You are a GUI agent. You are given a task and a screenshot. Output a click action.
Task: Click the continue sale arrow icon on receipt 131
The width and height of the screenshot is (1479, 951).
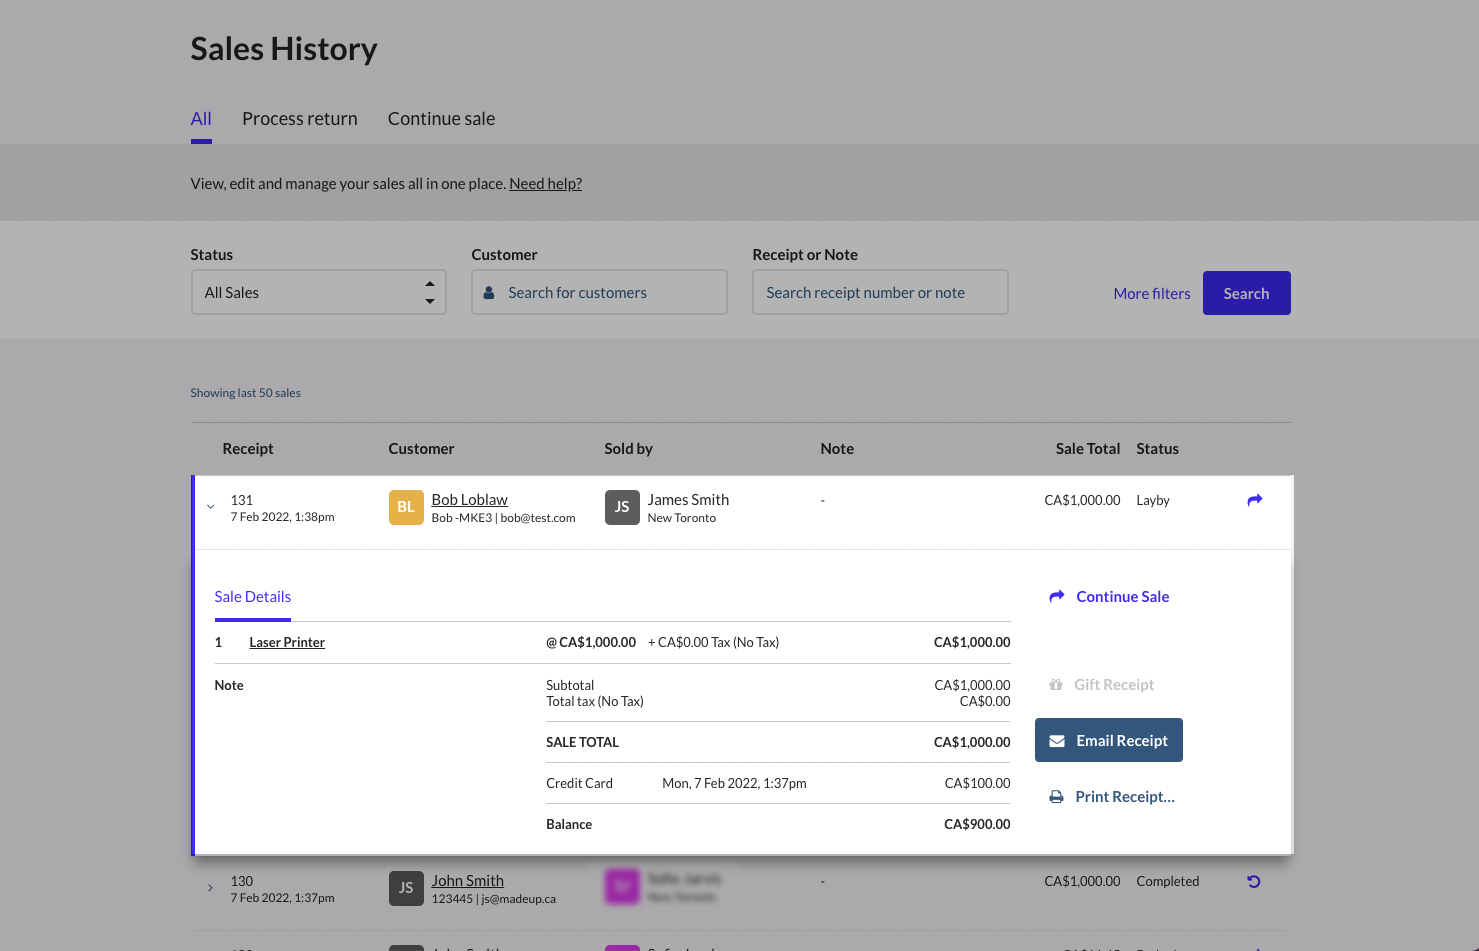tap(1254, 500)
